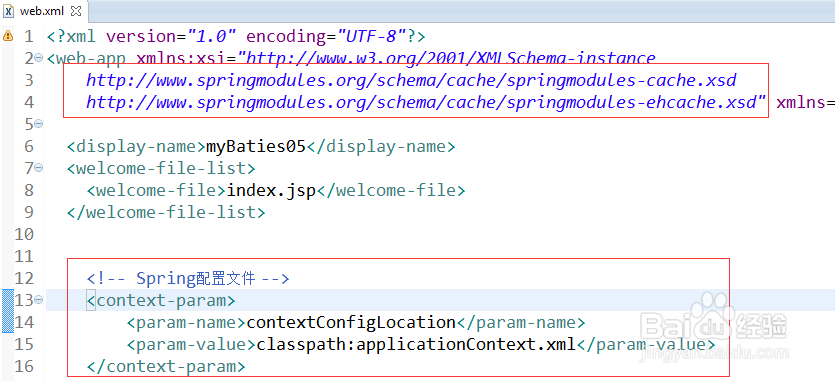Click the opening context-param tag
The image size is (835, 381).
[161, 301]
